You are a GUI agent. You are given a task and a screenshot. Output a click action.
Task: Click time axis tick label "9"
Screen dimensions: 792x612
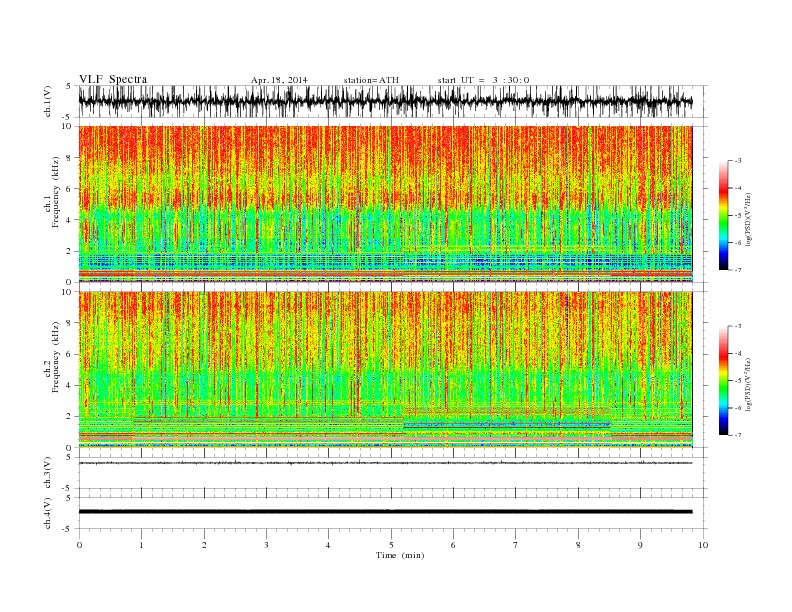coord(640,545)
